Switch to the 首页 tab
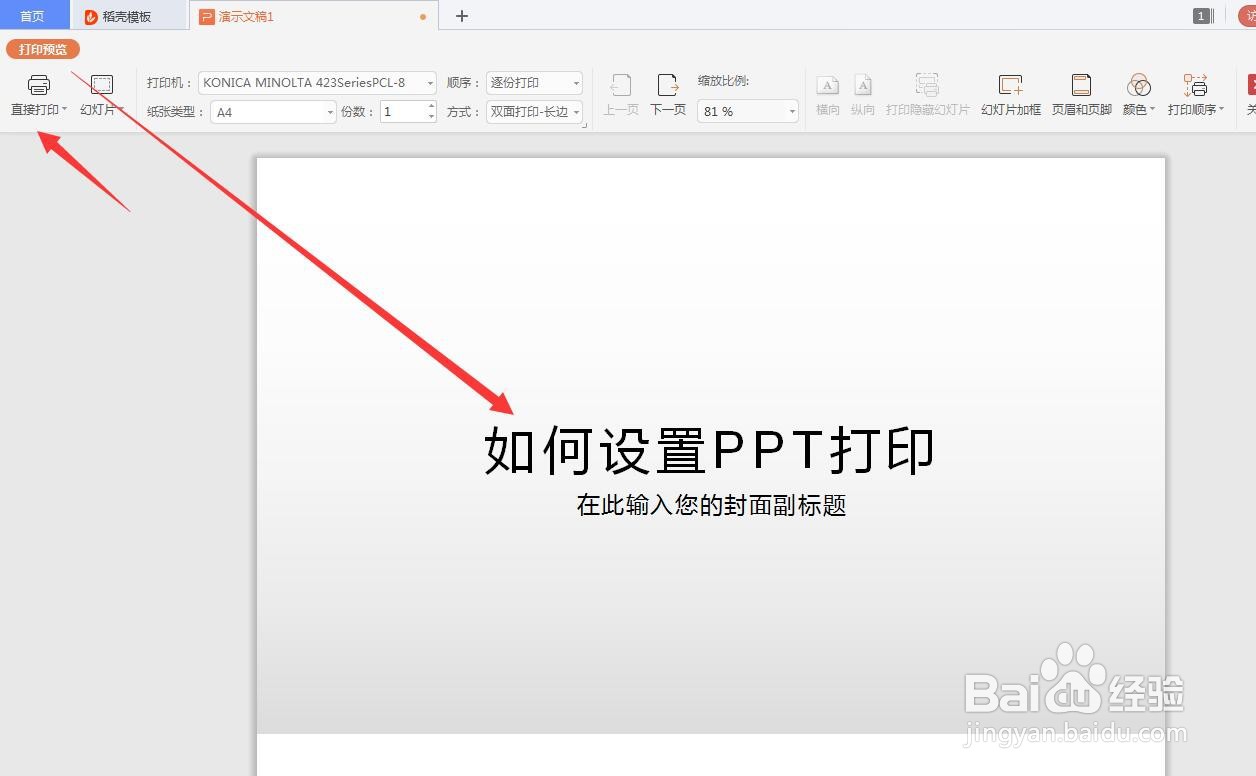 35,16
